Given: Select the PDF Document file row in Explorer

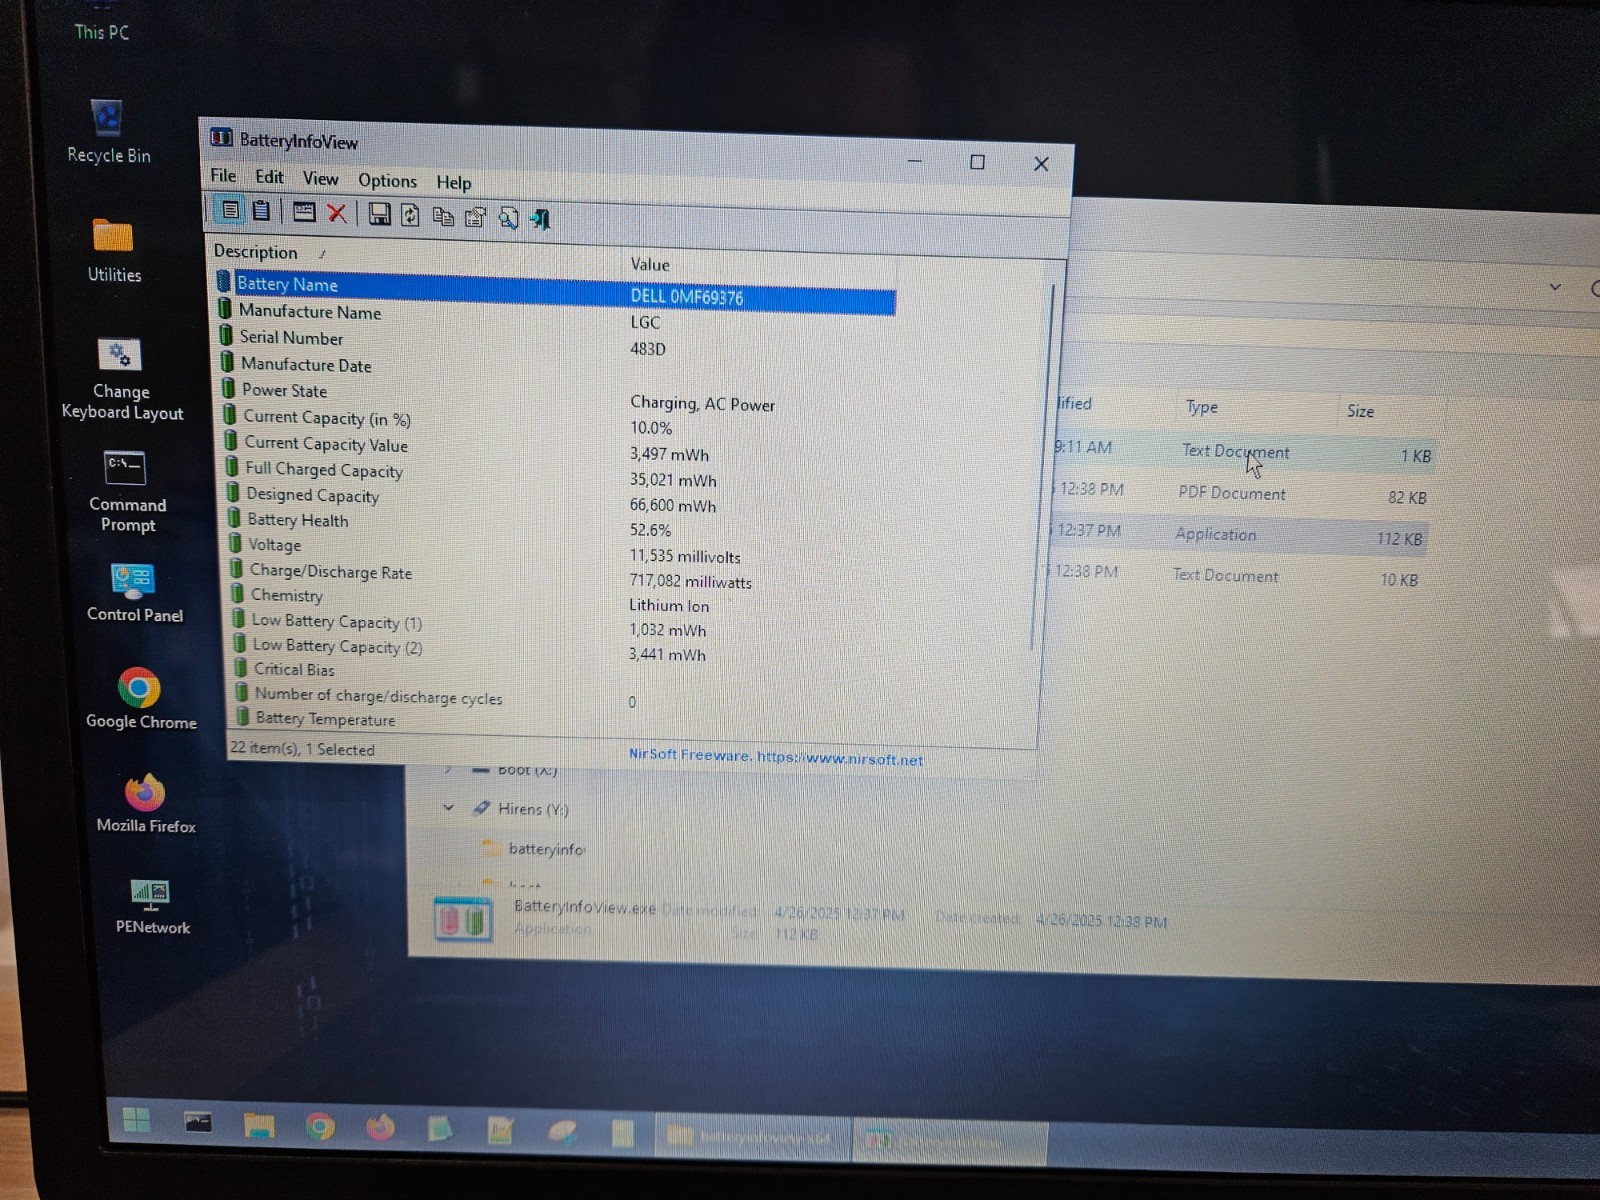Looking at the screenshot, I should tap(1240, 493).
